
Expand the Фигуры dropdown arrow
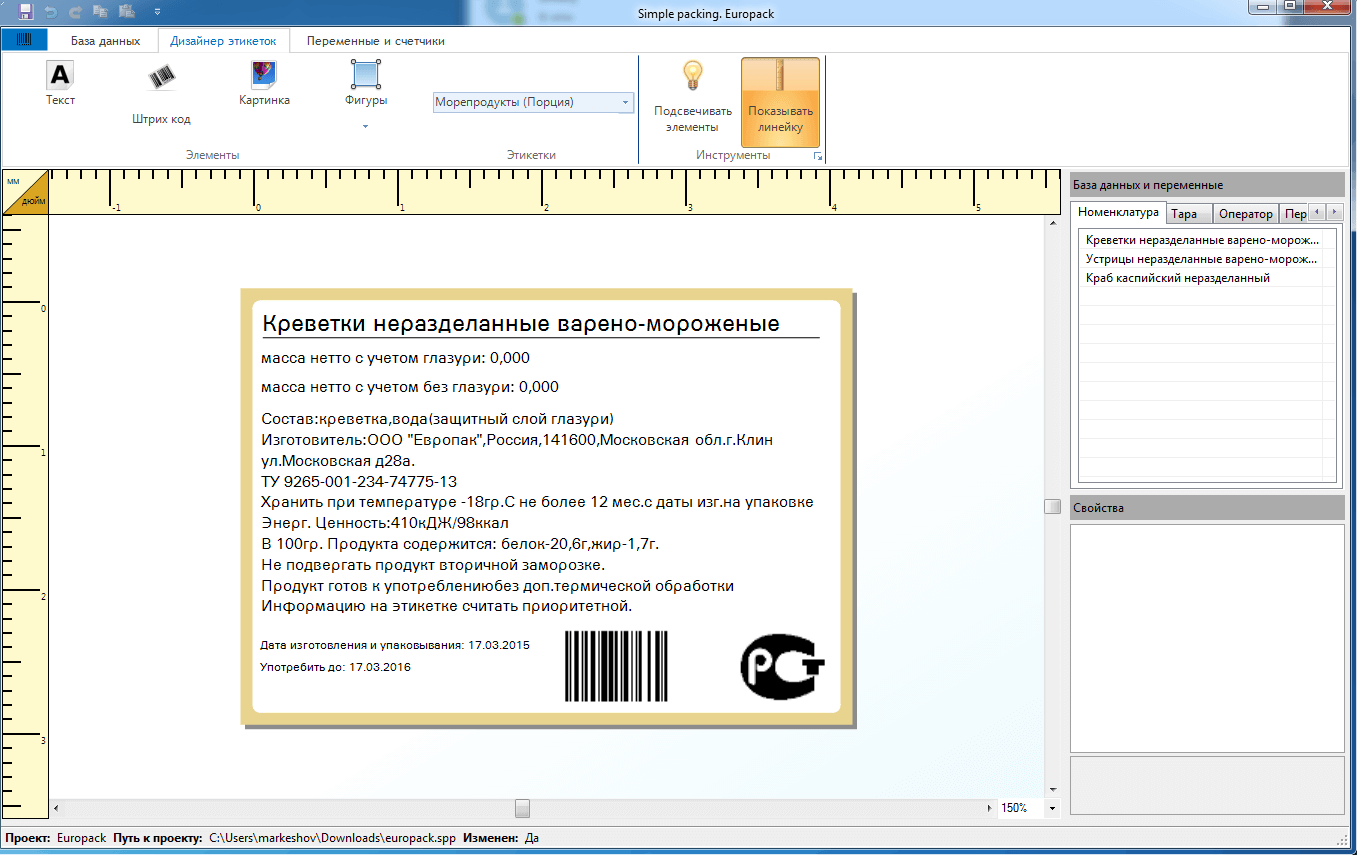(366, 126)
